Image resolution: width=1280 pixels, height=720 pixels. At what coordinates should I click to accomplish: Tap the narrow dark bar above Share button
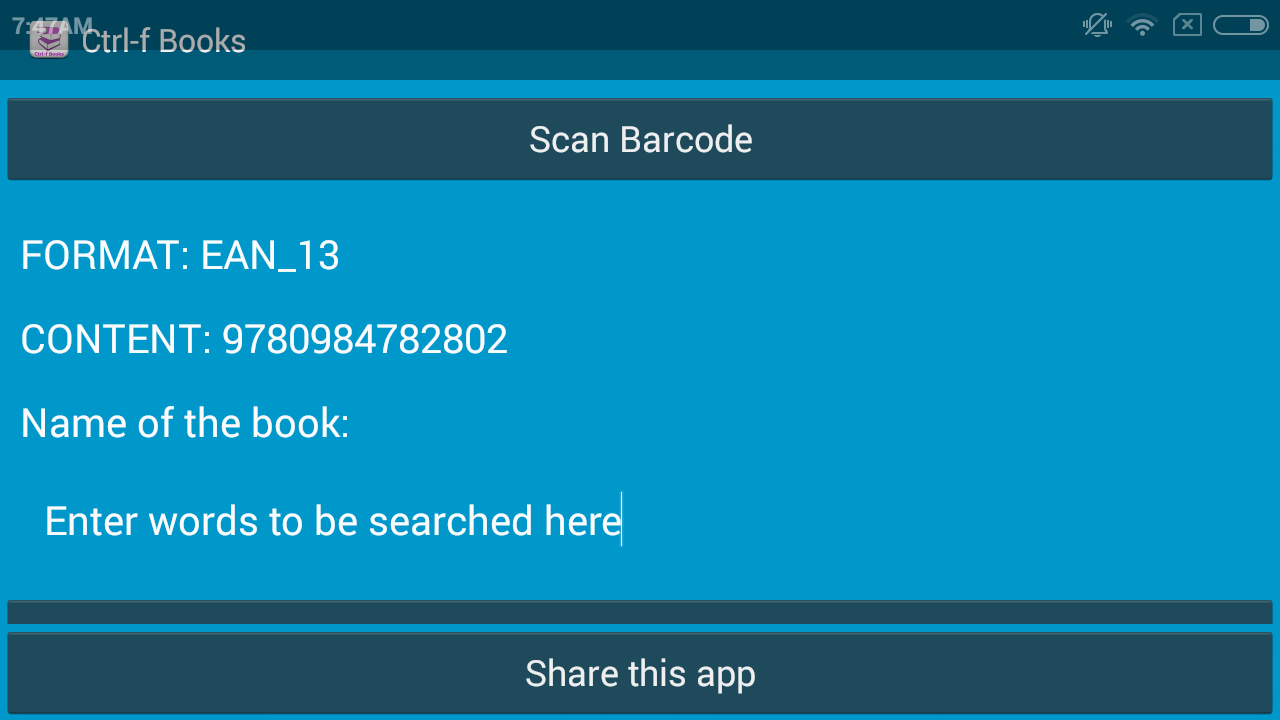click(640, 612)
